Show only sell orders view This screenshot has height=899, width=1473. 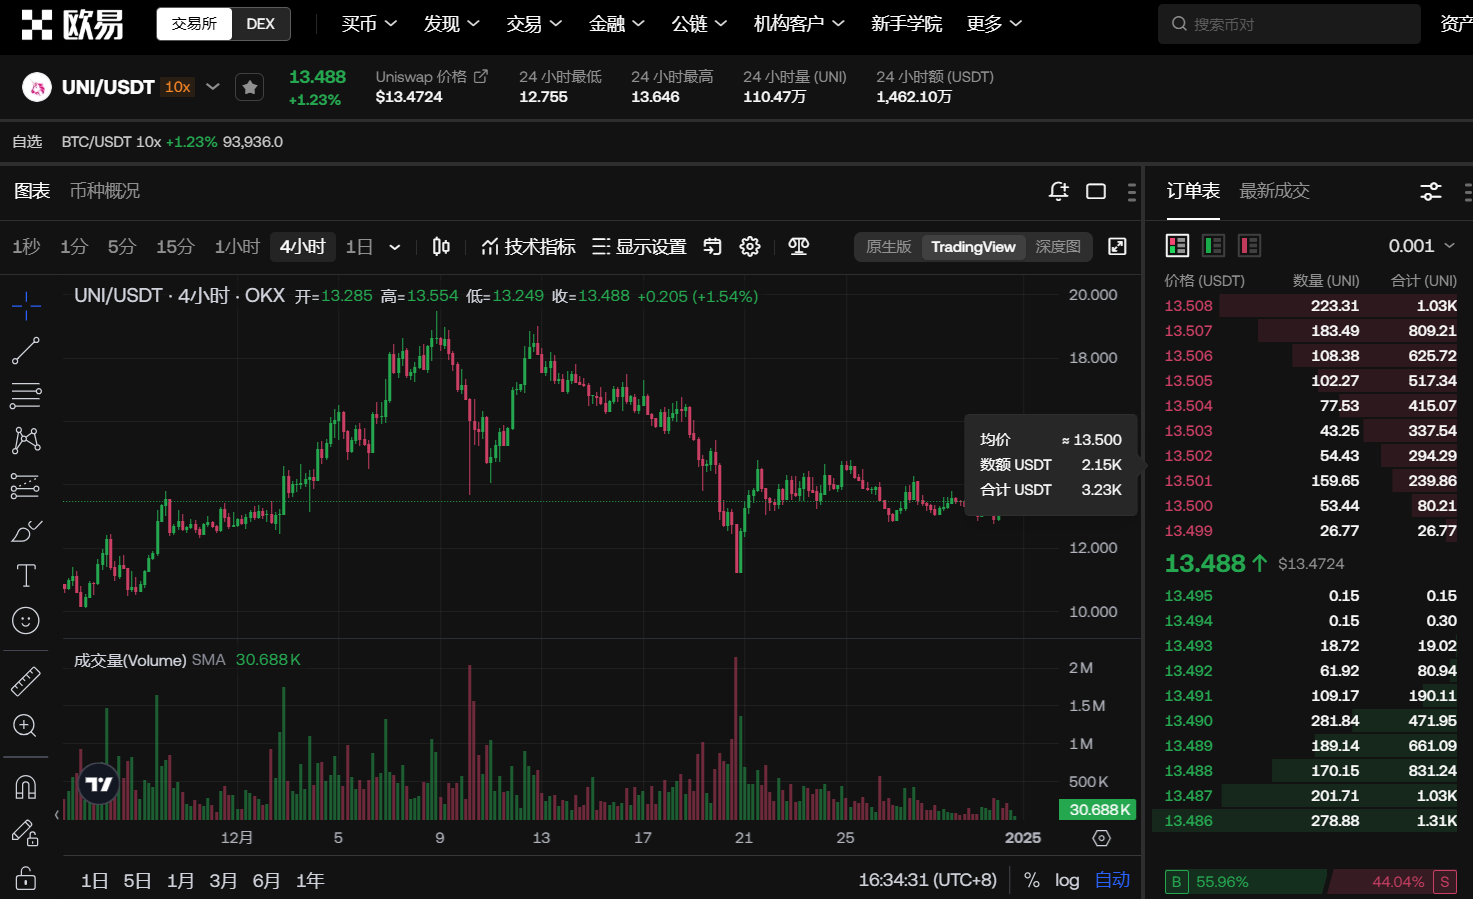tap(1249, 246)
